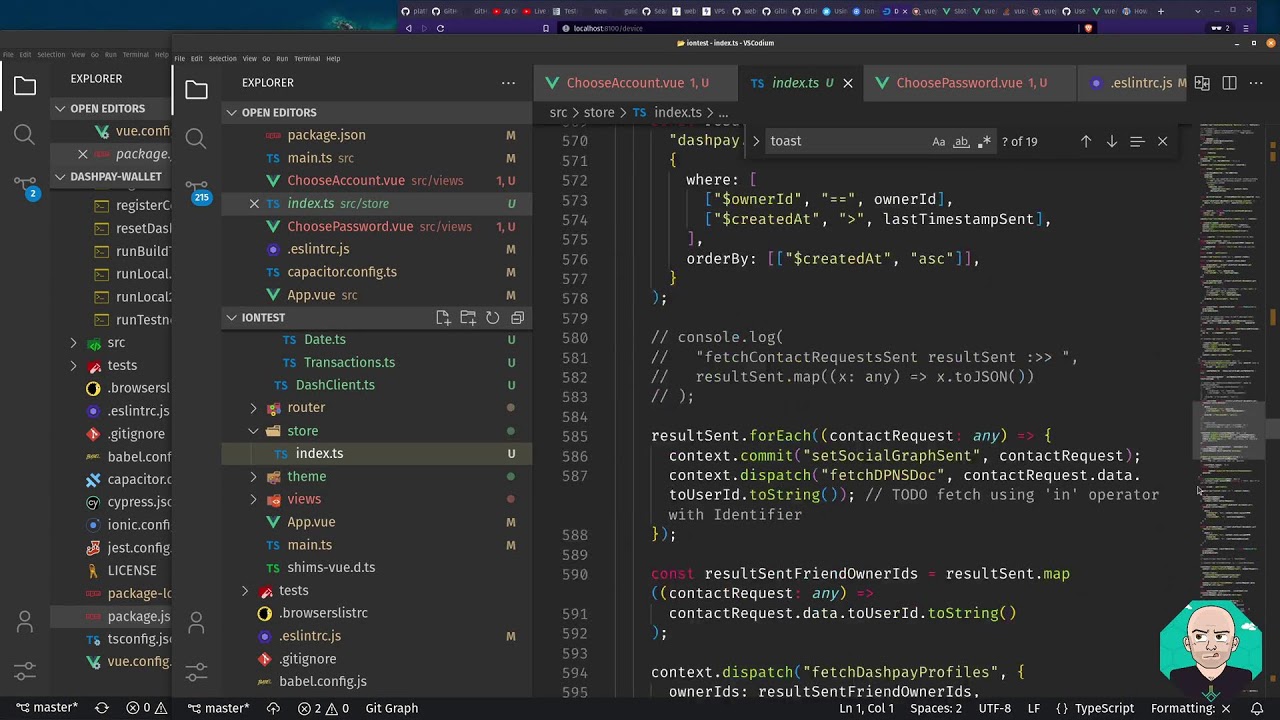The image size is (1280, 720).
Task: Go to next match in find widget
Action: [1111, 141]
